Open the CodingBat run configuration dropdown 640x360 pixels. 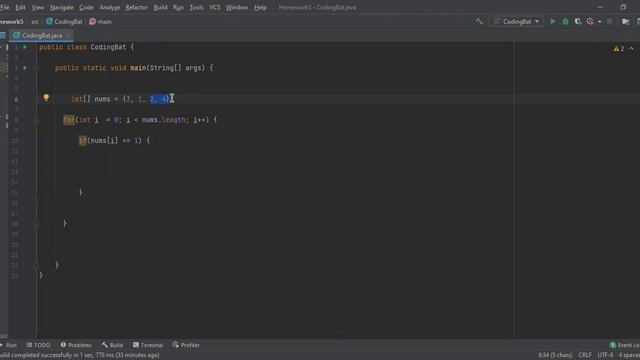point(517,22)
